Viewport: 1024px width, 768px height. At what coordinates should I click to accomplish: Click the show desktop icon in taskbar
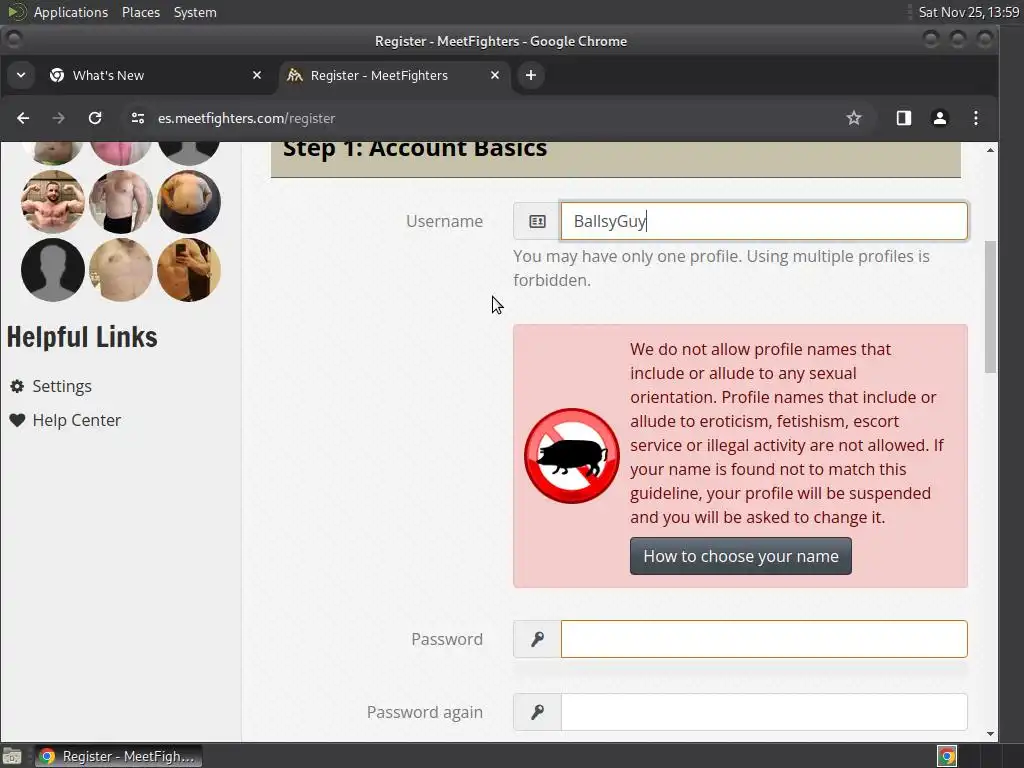pyautogui.click(x=12, y=756)
